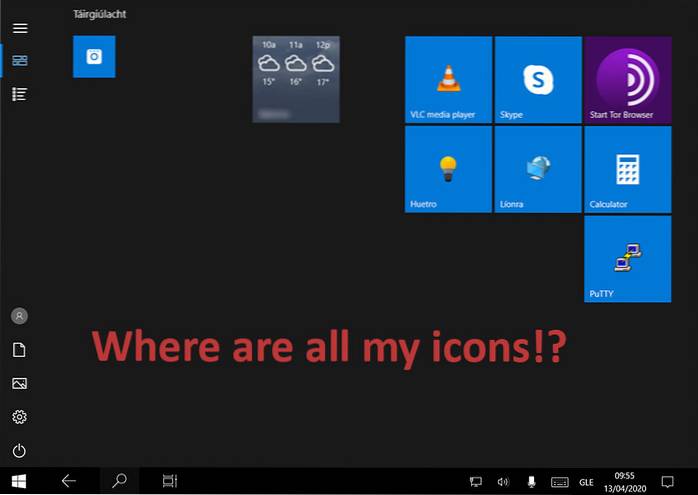Open Documents from the Start sidebar
The width and height of the screenshot is (698, 495).
(x=19, y=350)
